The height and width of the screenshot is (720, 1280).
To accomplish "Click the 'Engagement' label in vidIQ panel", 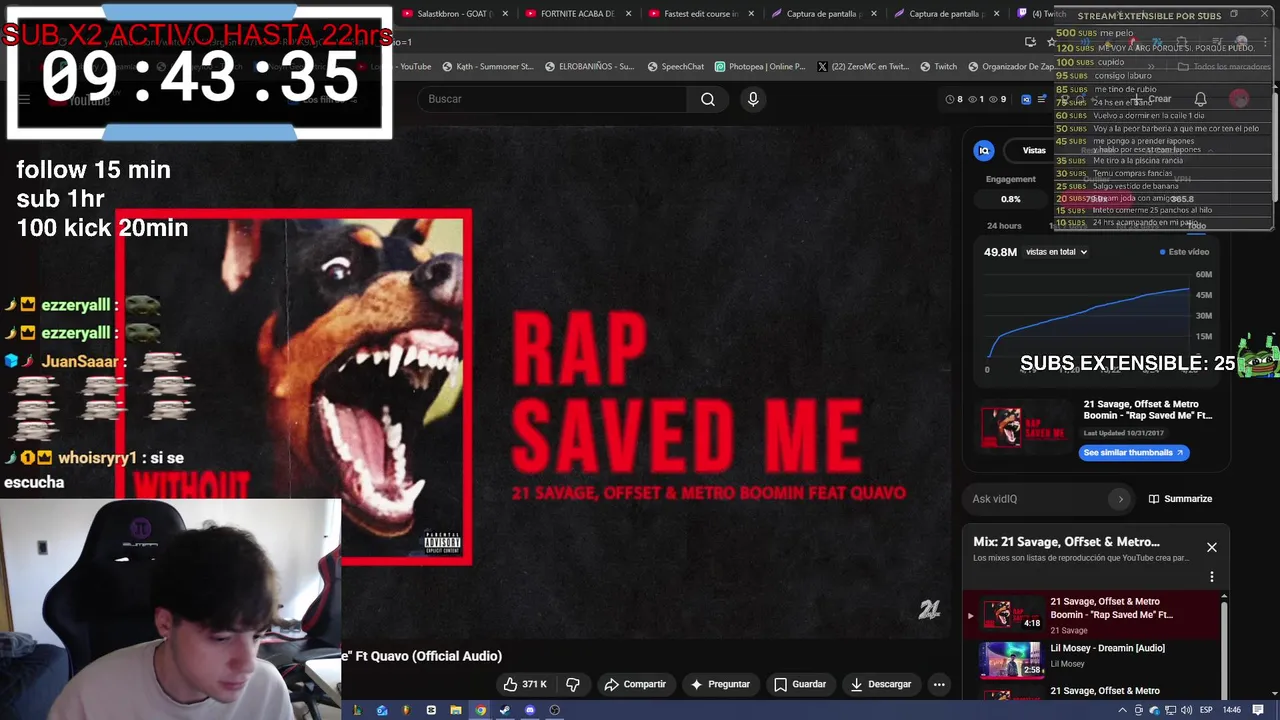I will (1010, 179).
